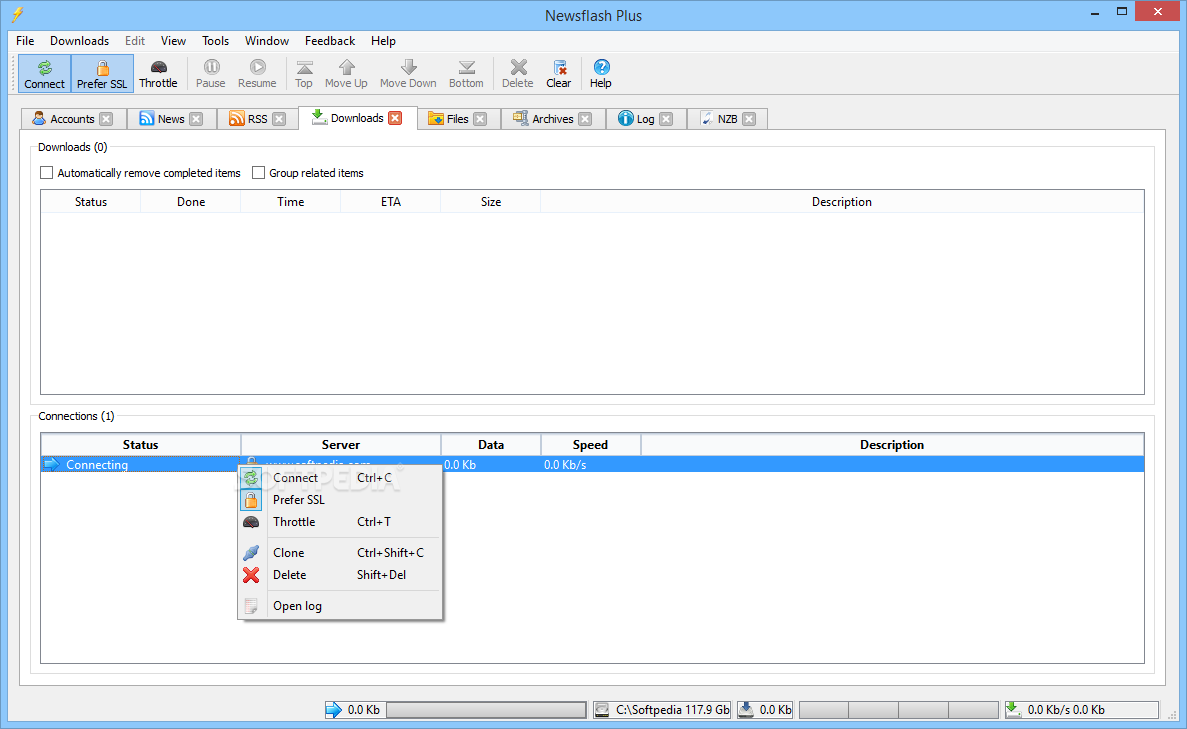This screenshot has width=1187, height=729.
Task: Open the File menu
Action: (x=25, y=41)
